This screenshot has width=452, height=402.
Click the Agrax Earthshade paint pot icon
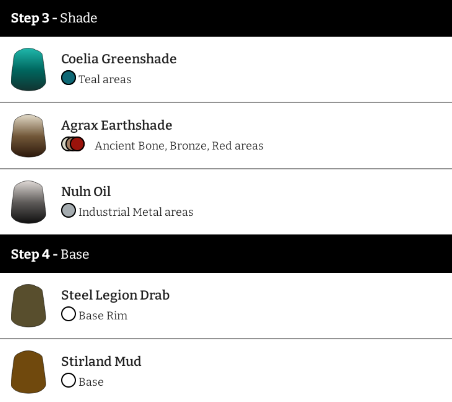tap(28, 136)
